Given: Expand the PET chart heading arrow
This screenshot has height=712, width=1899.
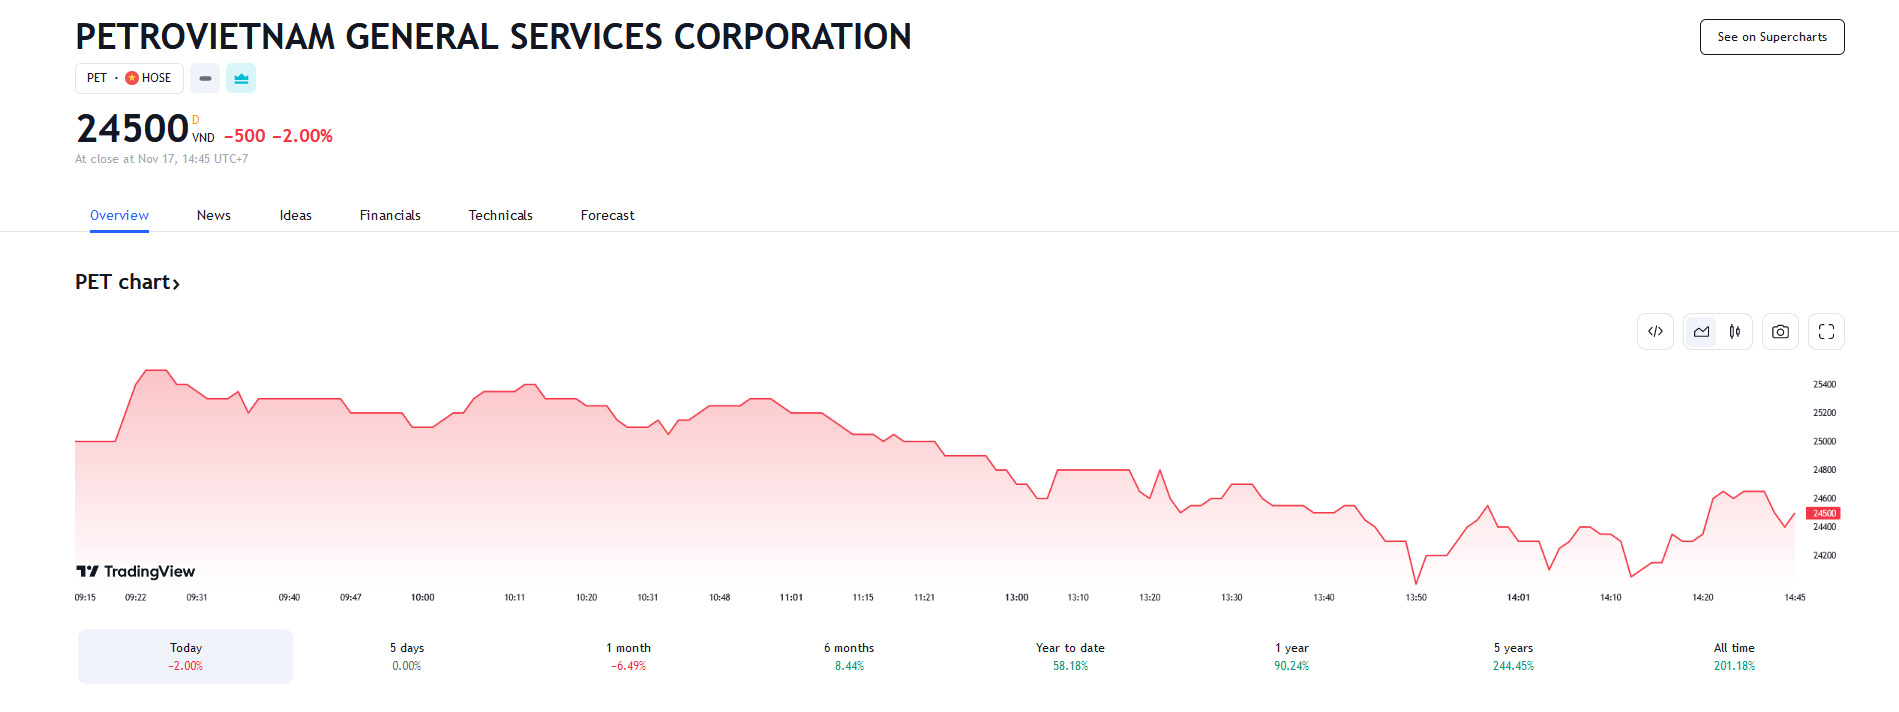Looking at the screenshot, I should coord(176,284).
